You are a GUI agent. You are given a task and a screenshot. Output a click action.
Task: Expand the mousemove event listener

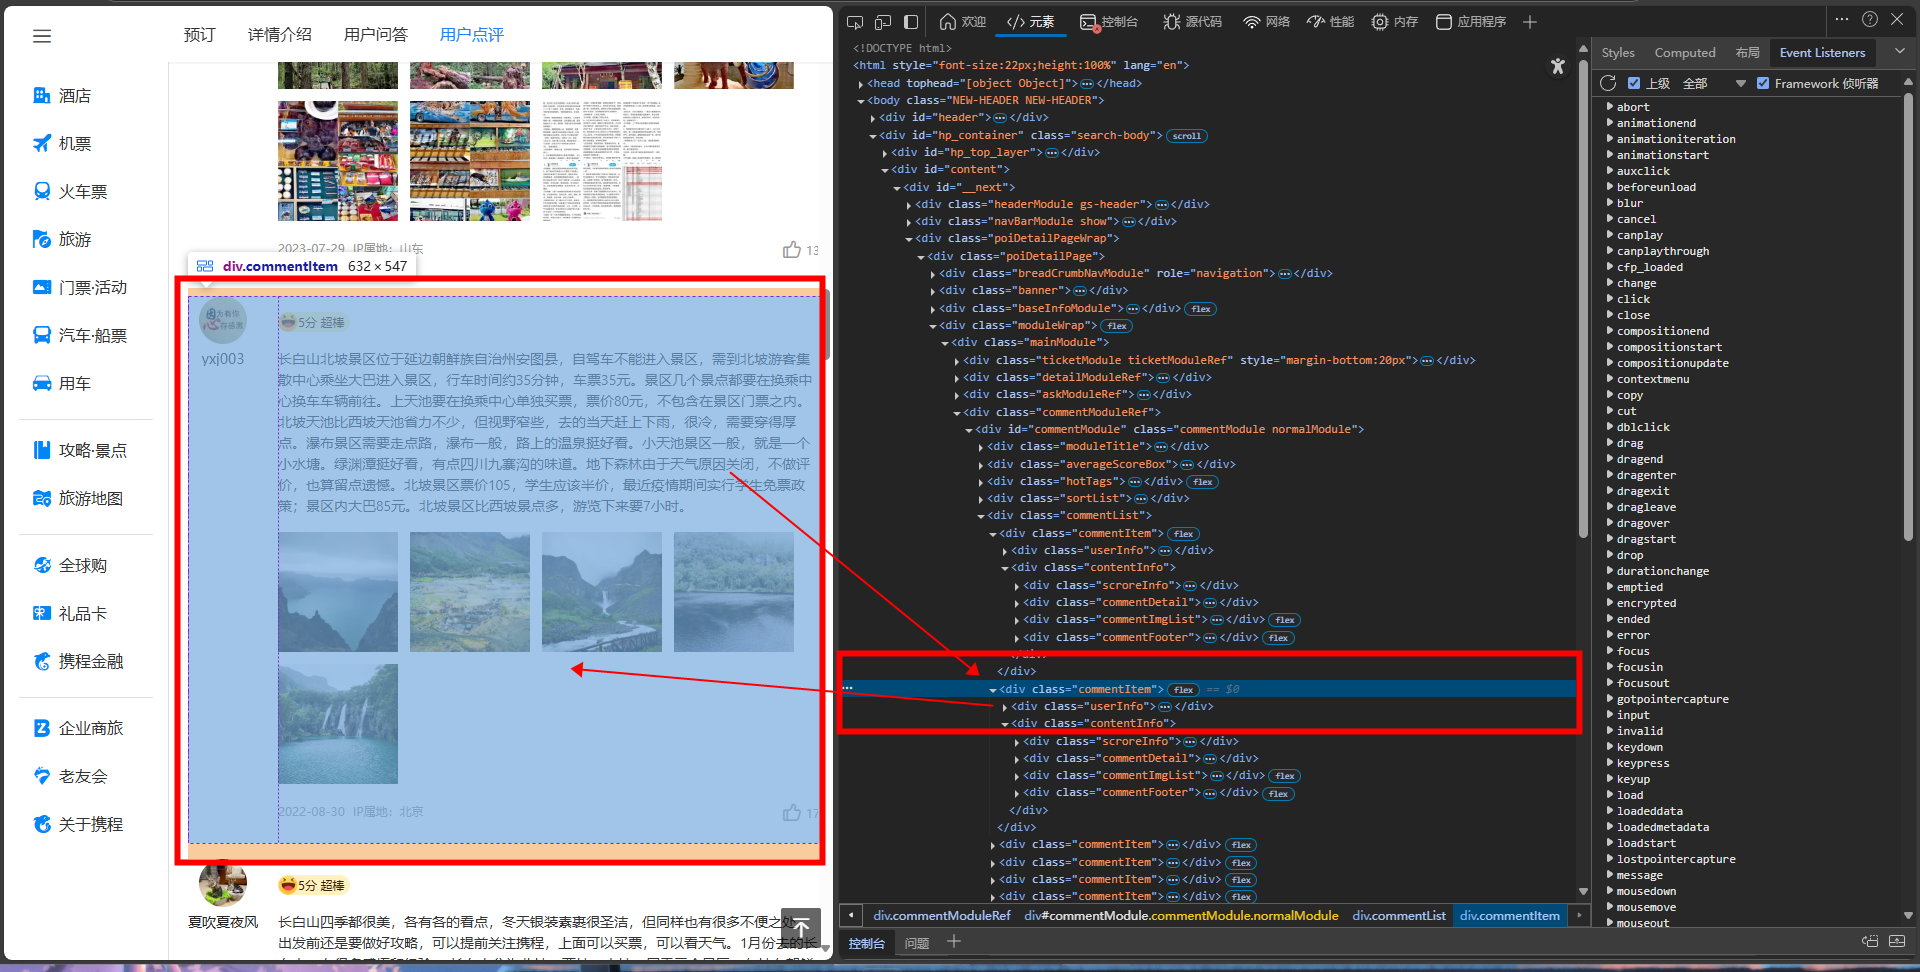[x=1610, y=907]
